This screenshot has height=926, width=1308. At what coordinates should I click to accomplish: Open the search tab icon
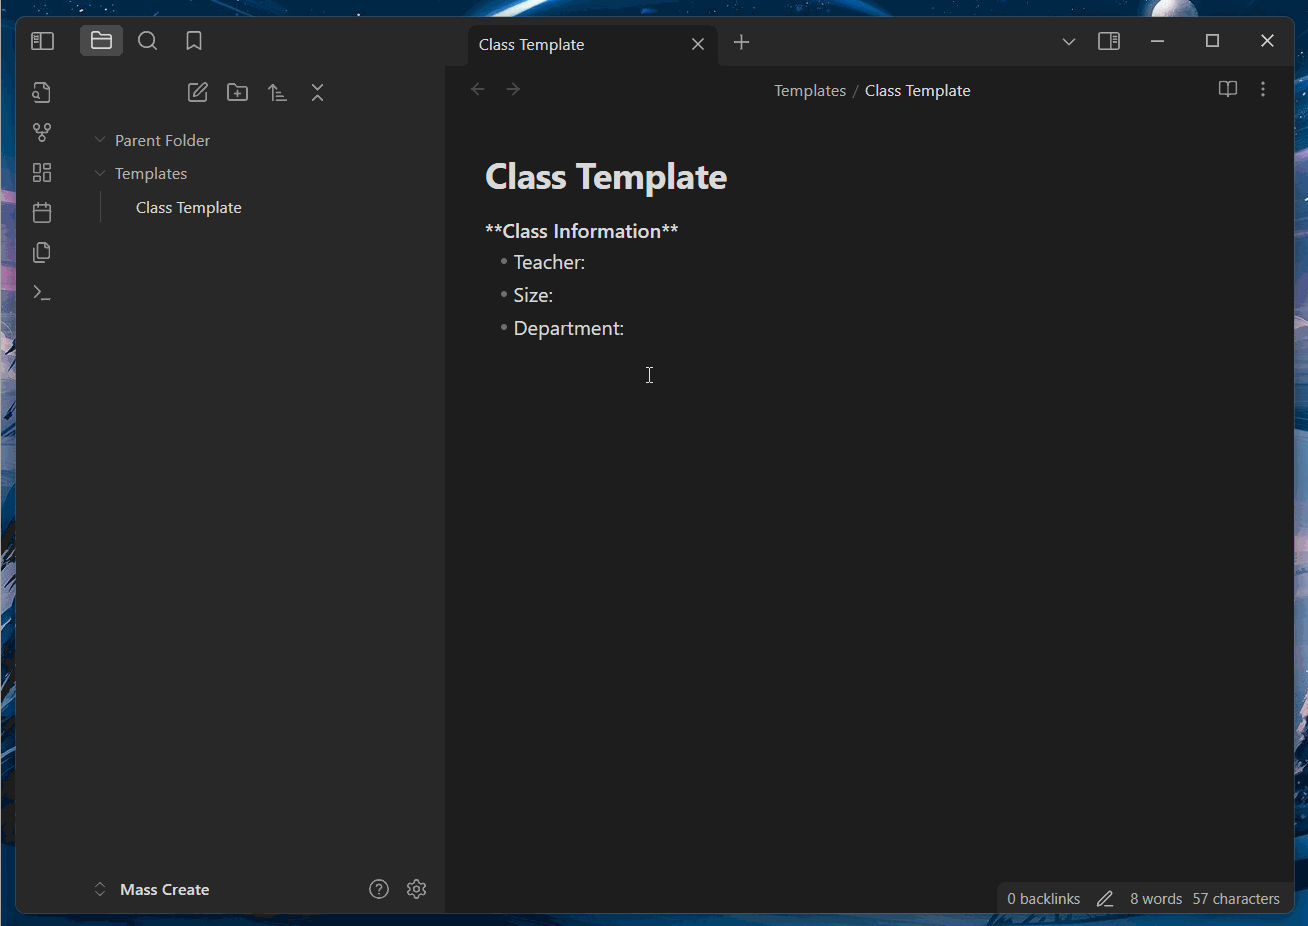point(148,41)
